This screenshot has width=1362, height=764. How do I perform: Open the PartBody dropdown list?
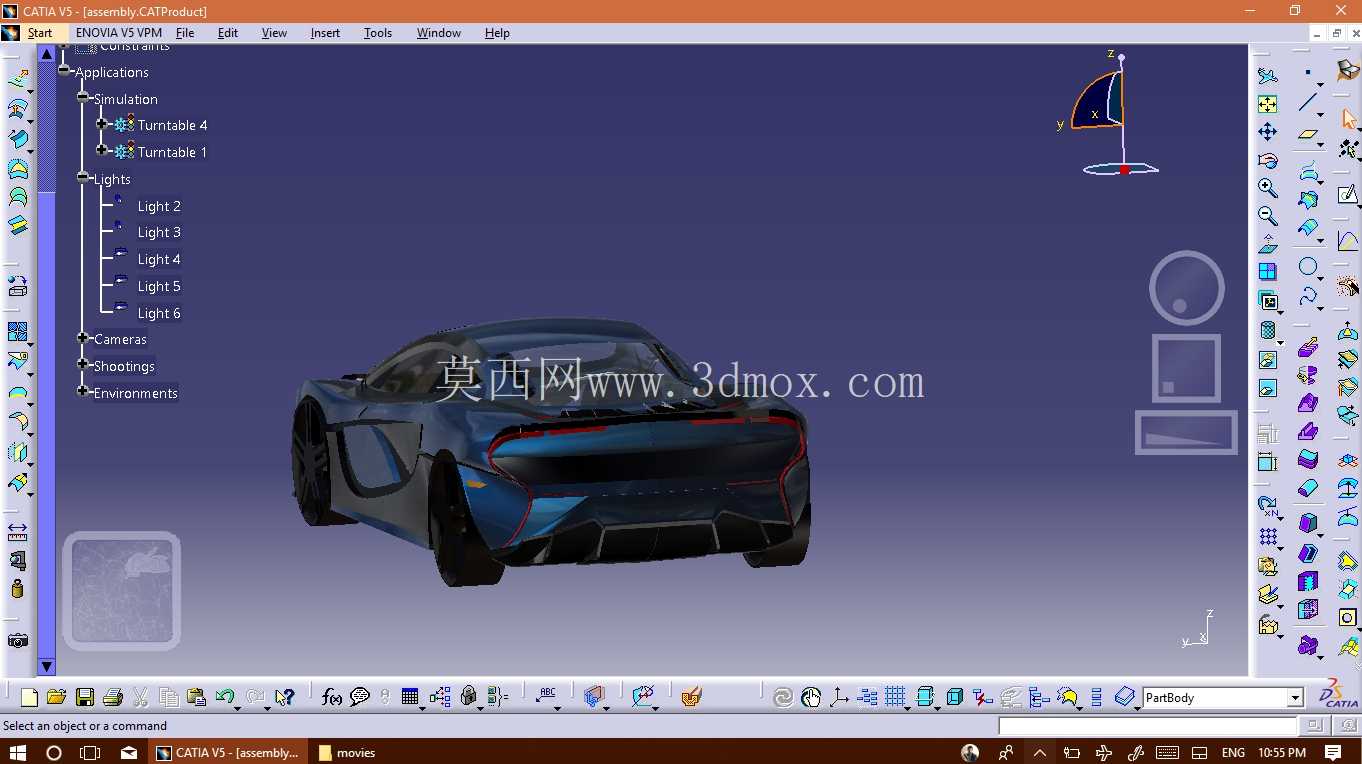point(1296,698)
